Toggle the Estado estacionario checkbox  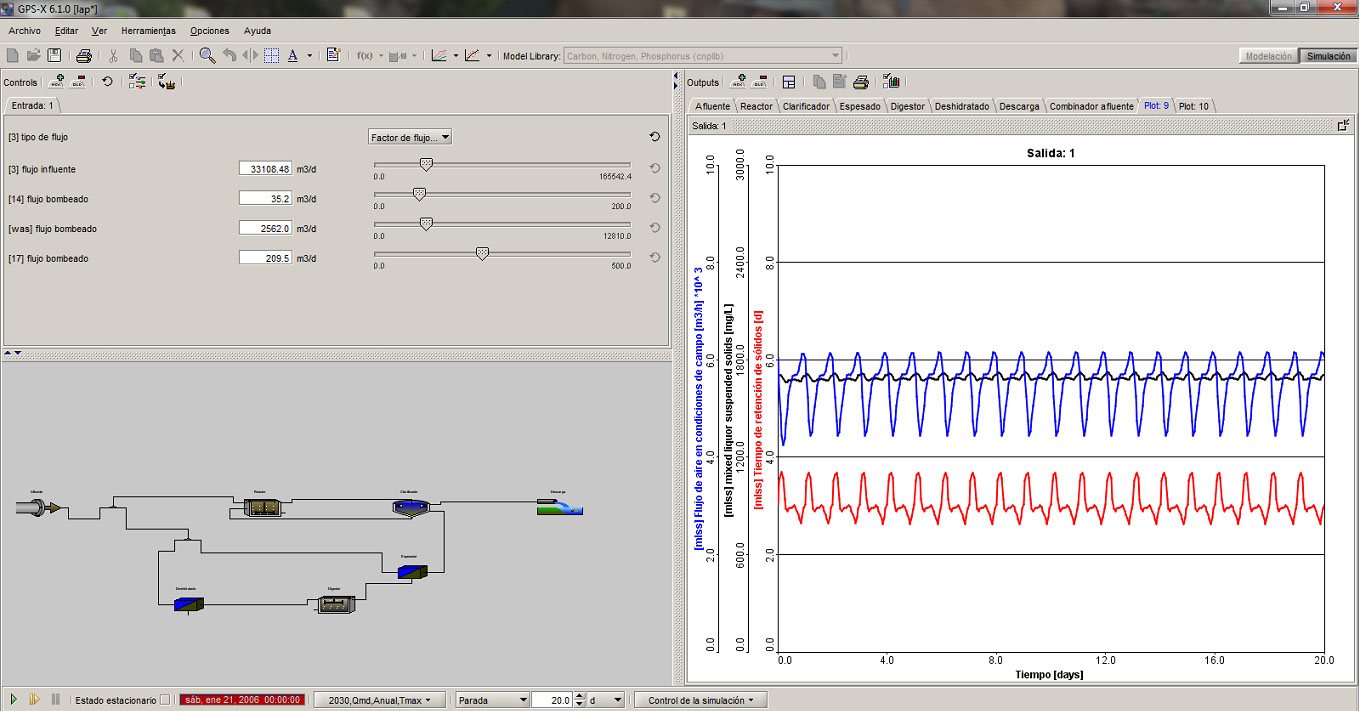pyautogui.click(x=165, y=700)
